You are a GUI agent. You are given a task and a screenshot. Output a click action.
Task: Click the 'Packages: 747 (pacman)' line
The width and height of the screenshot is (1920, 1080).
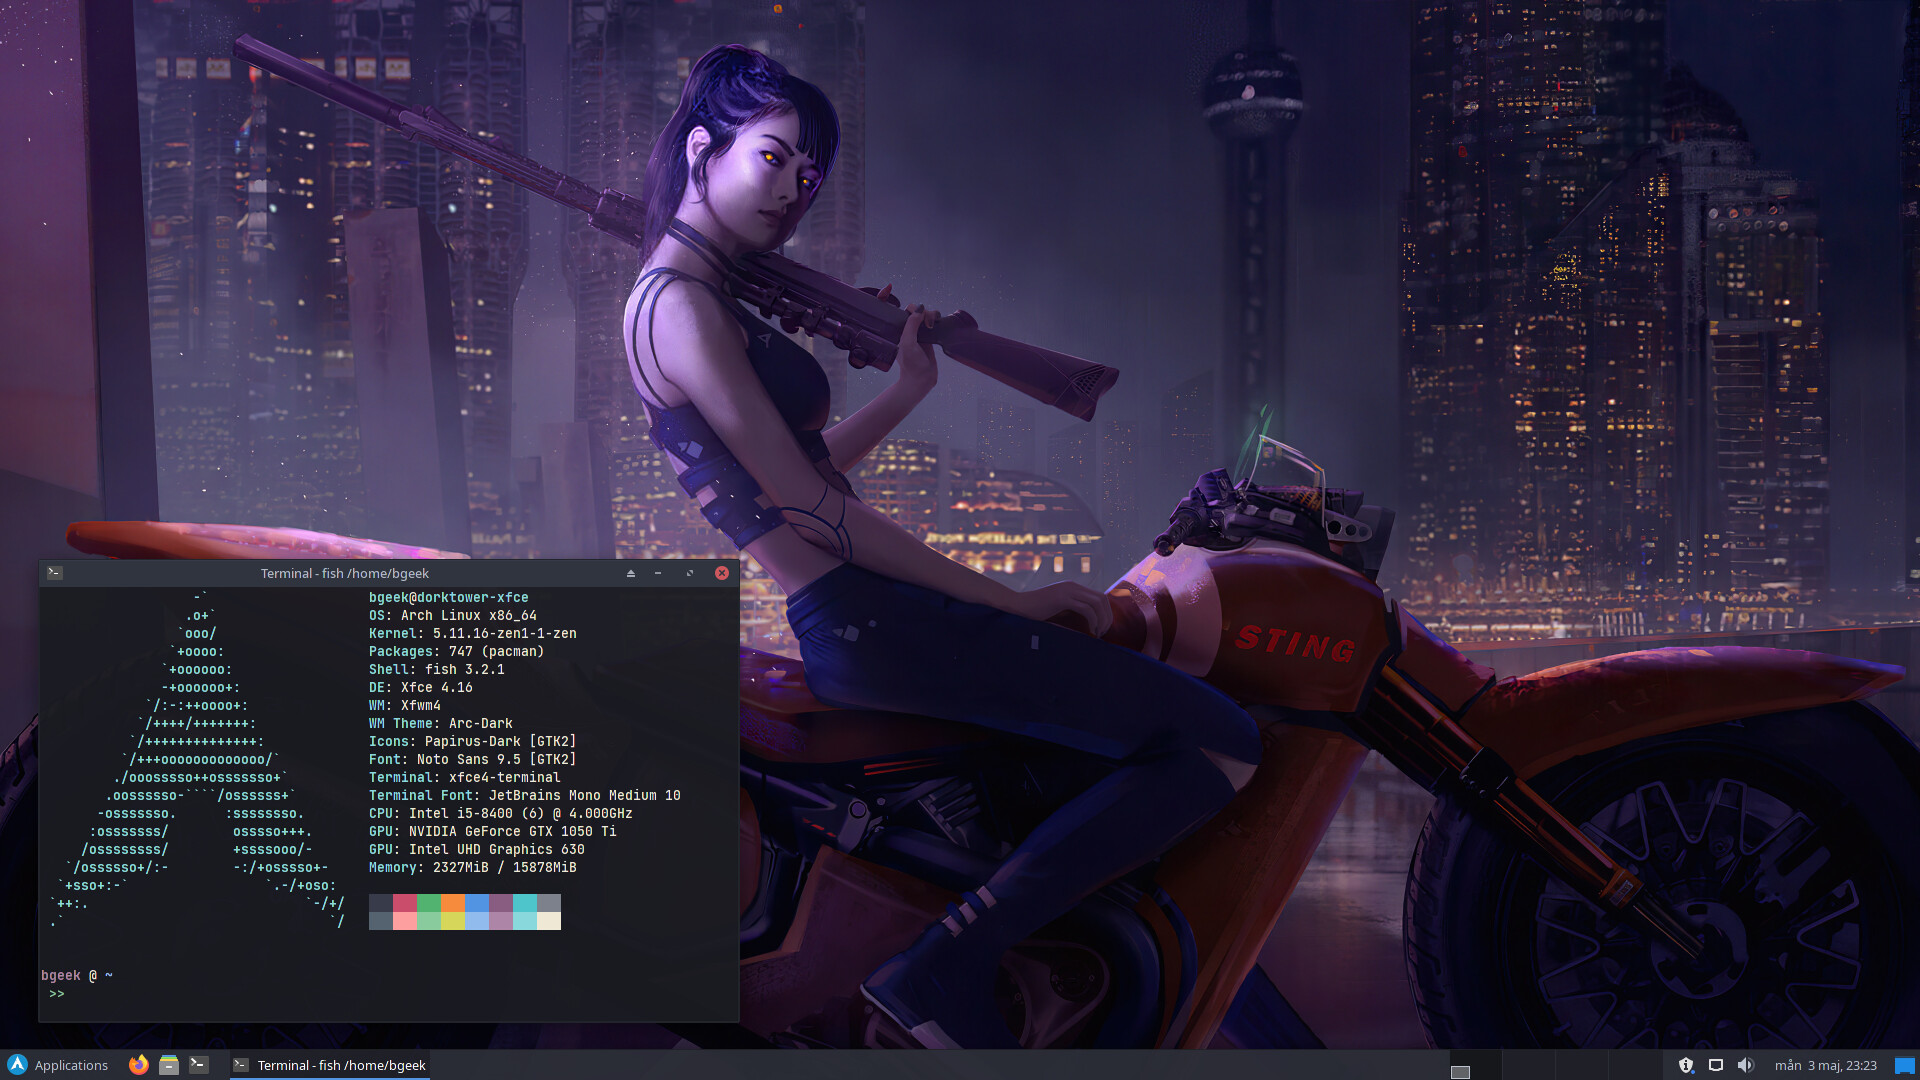[457, 651]
